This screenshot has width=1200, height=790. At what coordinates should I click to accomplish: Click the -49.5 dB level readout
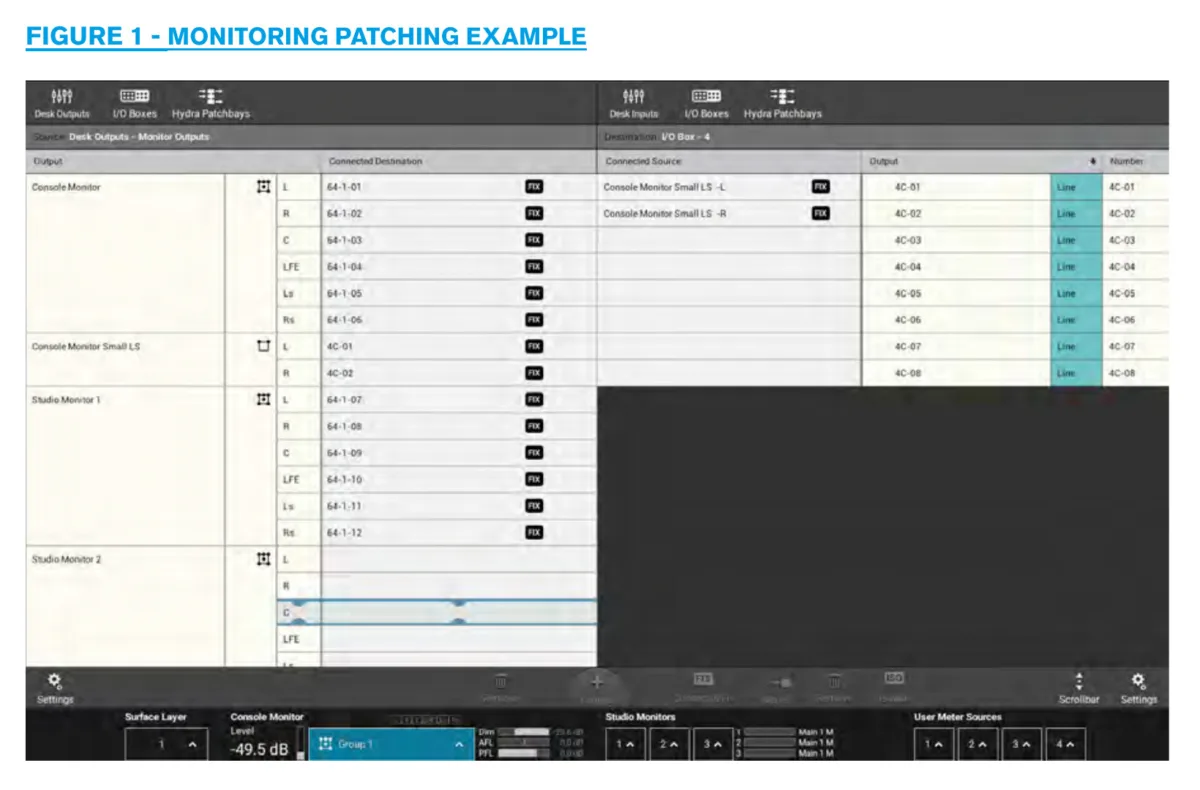click(x=260, y=749)
